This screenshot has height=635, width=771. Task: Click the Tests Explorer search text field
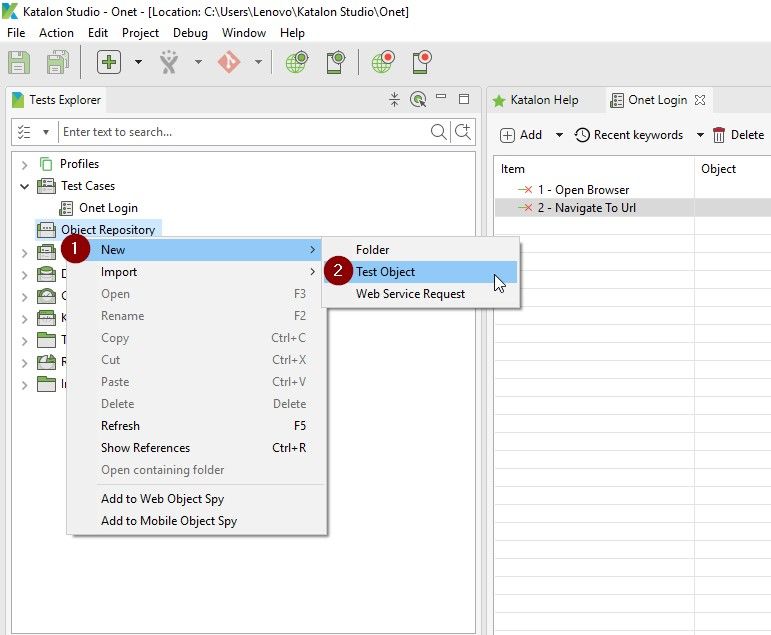tap(240, 132)
